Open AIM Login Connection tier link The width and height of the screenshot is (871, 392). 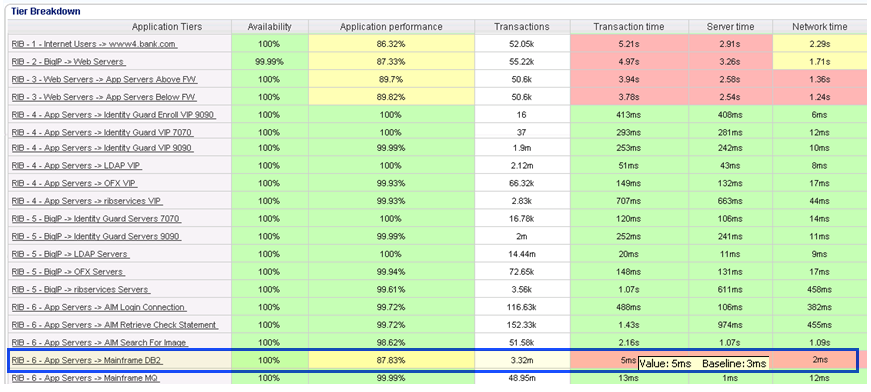(x=98, y=307)
